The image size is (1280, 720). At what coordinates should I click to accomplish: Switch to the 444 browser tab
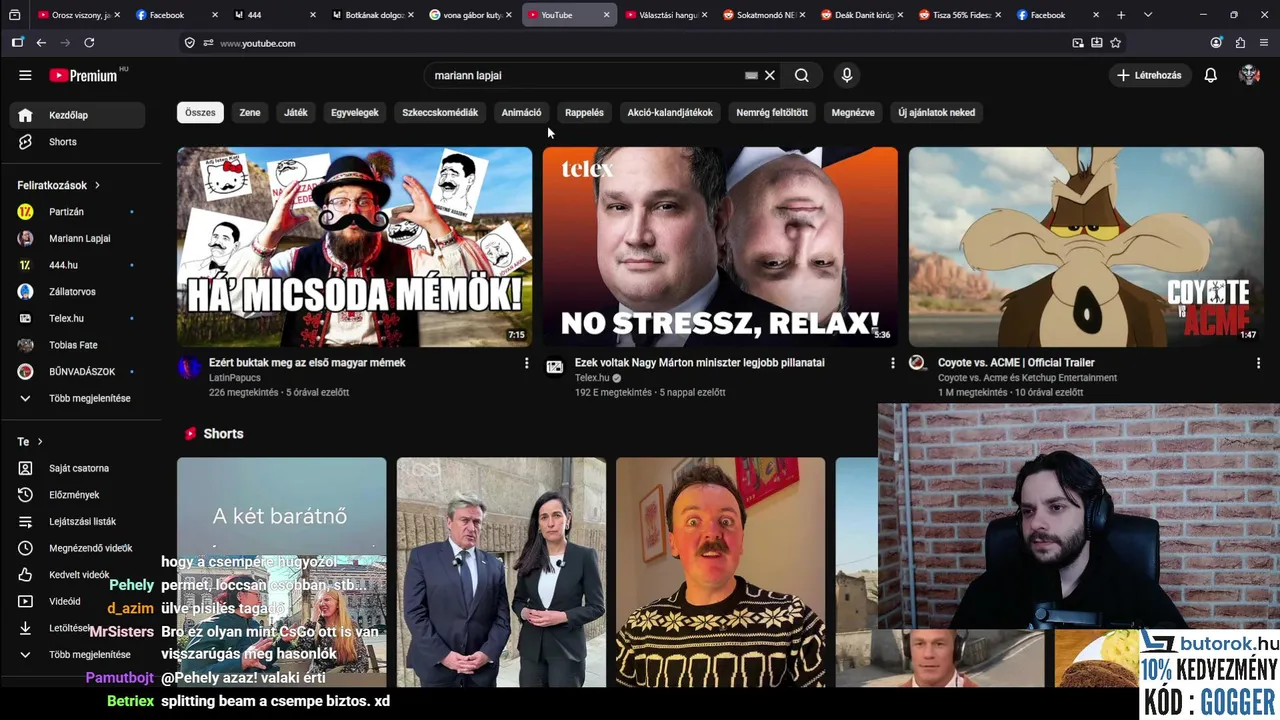click(x=273, y=15)
